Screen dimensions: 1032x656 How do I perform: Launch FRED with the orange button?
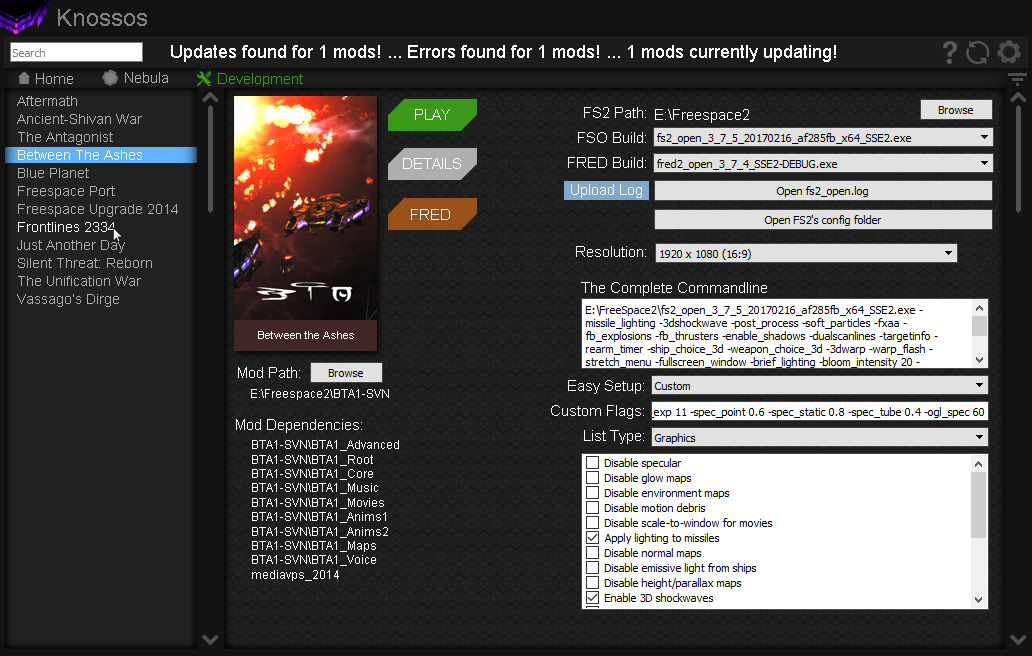(x=432, y=214)
